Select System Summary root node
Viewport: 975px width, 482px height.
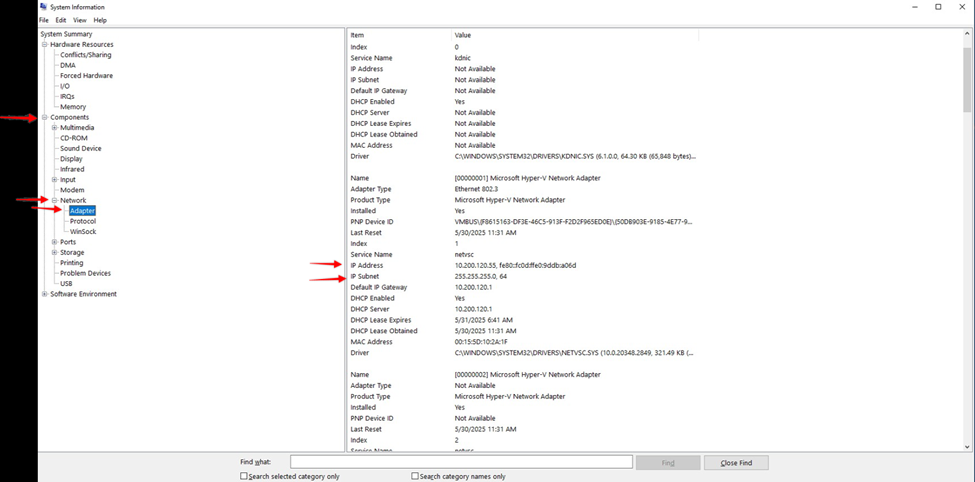coord(66,34)
